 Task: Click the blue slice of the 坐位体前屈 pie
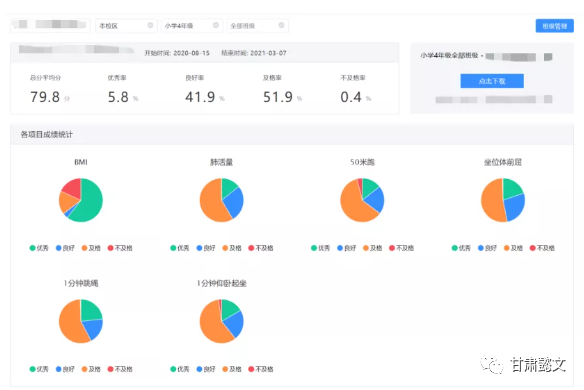tap(515, 207)
